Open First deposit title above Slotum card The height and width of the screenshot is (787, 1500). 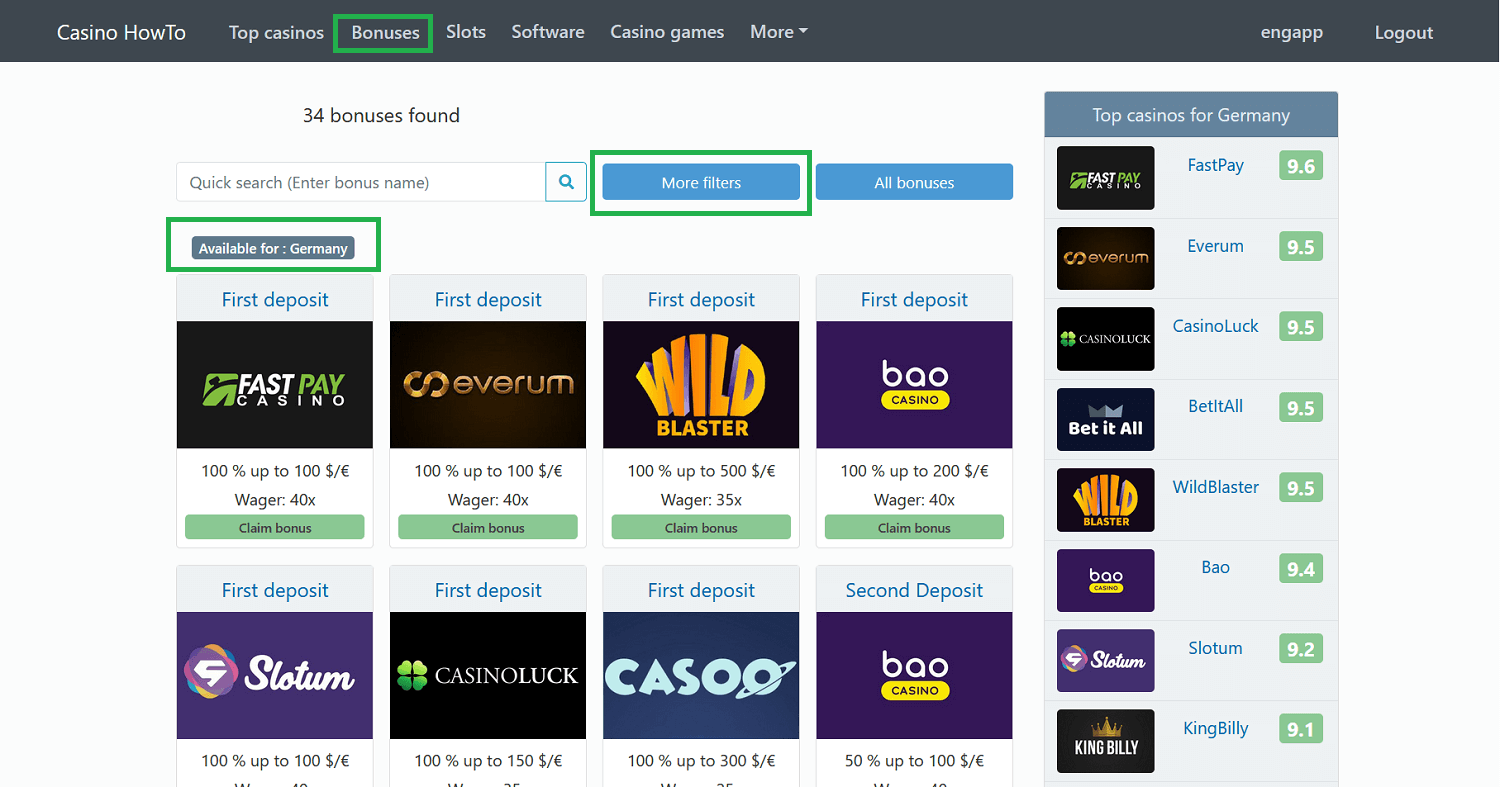[x=275, y=590]
